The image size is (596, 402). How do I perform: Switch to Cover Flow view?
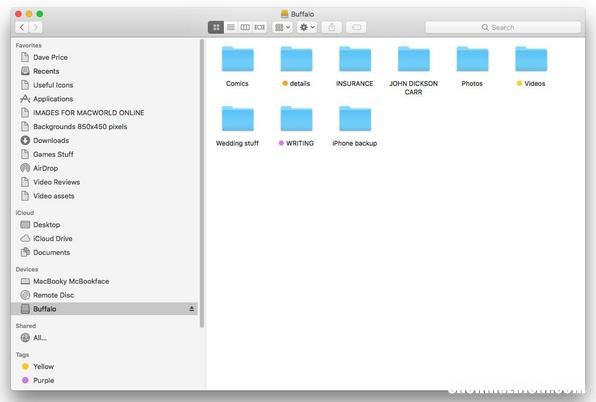pos(260,27)
